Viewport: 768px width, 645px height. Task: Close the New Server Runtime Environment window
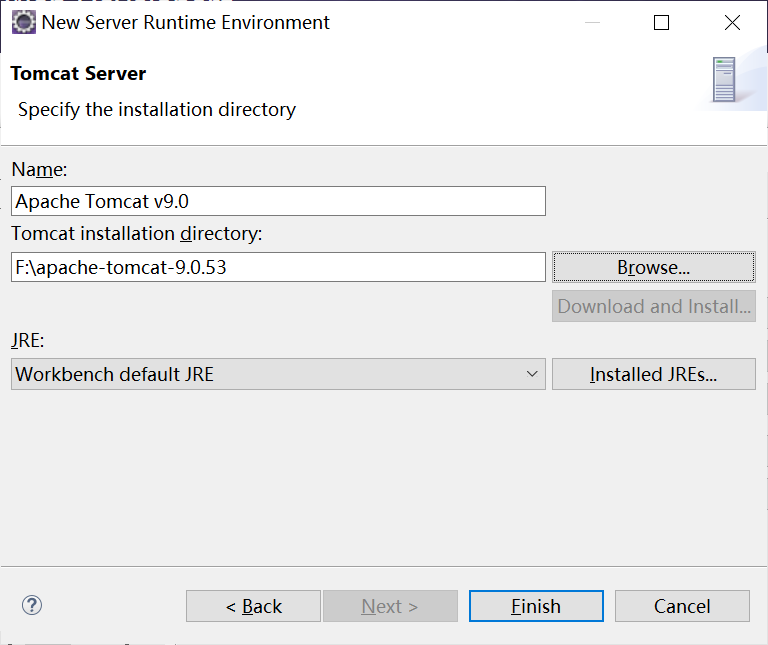pos(732,23)
